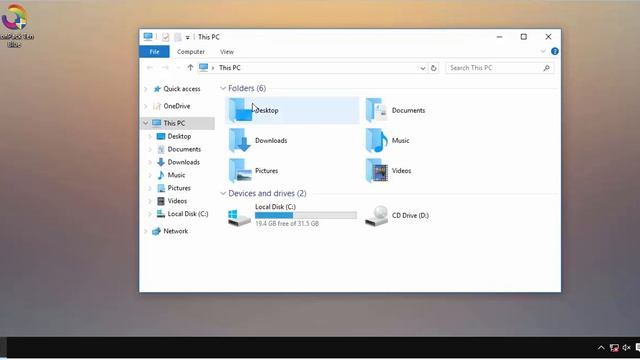This screenshot has height=360, width=640.
Task: Select Videos in the navigation tree
Action: pos(177,201)
